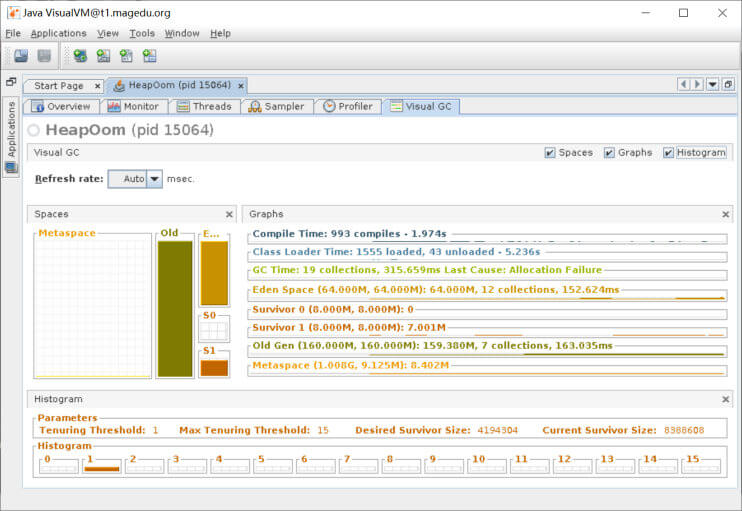
Task: Click the Eden space bar
Action: 214,273
